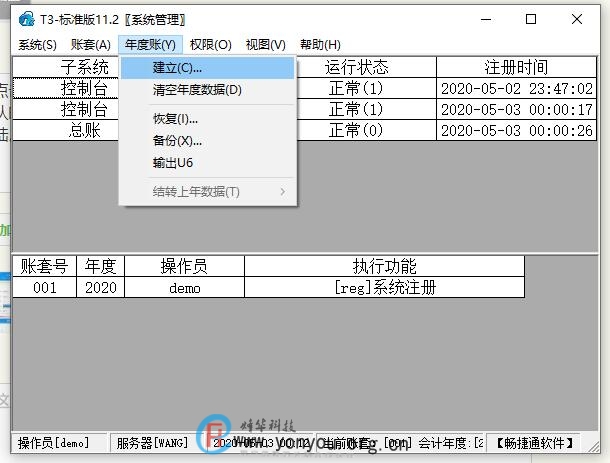Click status bar 服务器[WANG] entry
This screenshot has height=463, width=610.
tap(157, 442)
